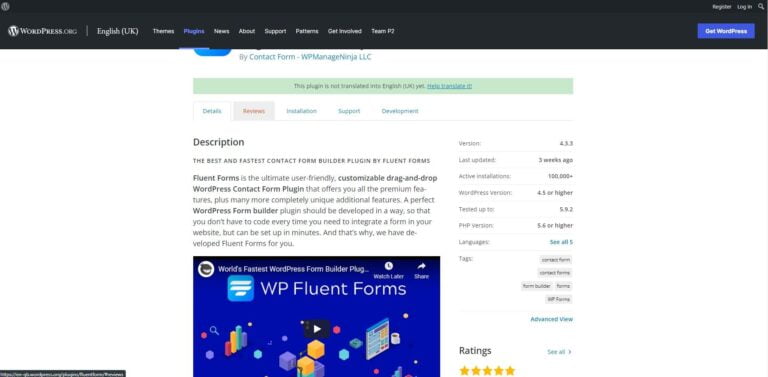The image size is (768, 377).
Task: Open the Register link
Action: click(x=721, y=7)
